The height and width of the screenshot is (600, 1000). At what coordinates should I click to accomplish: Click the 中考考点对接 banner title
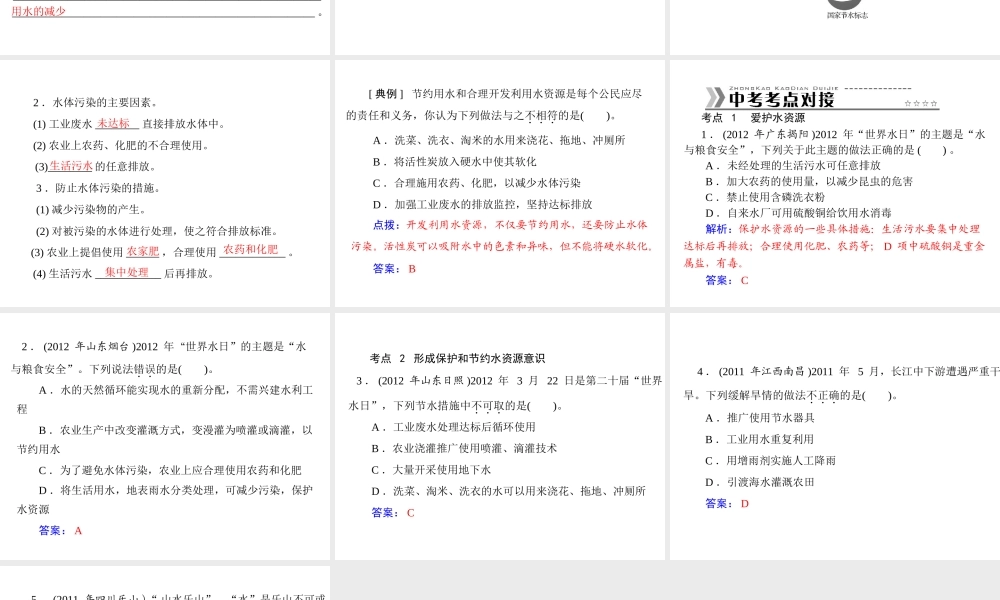tap(781, 99)
